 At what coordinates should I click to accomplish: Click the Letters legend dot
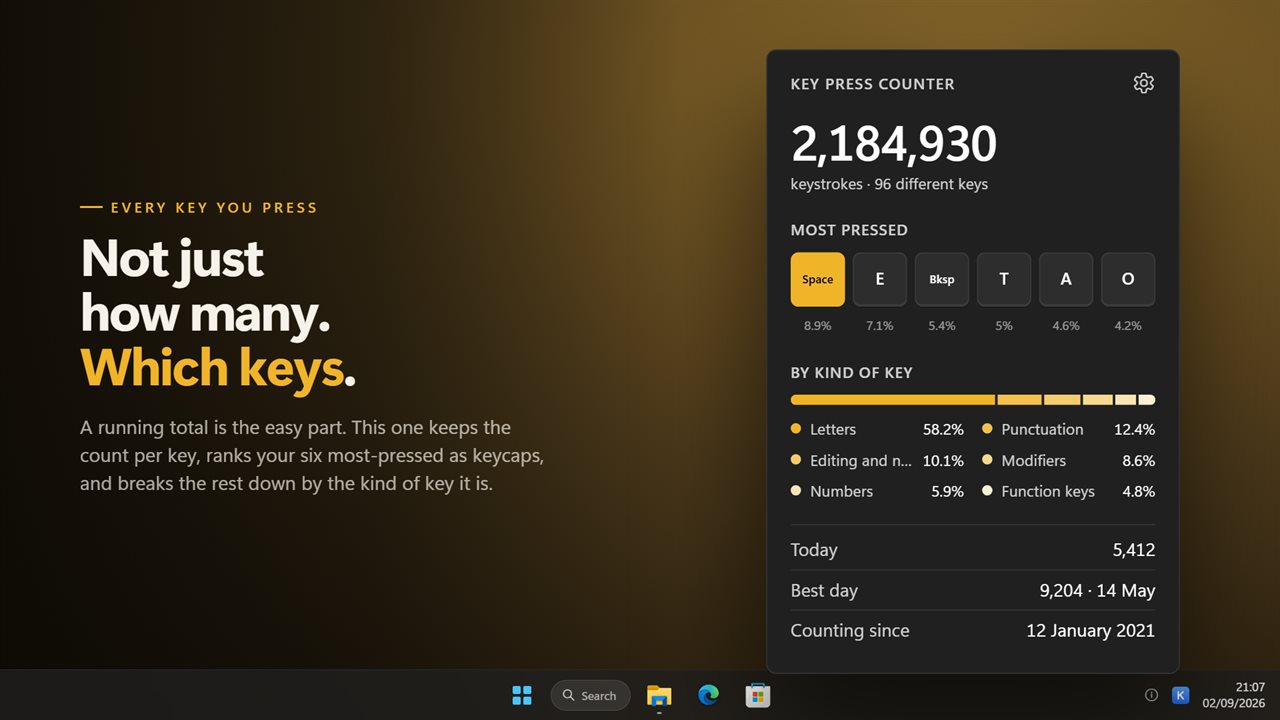point(796,429)
